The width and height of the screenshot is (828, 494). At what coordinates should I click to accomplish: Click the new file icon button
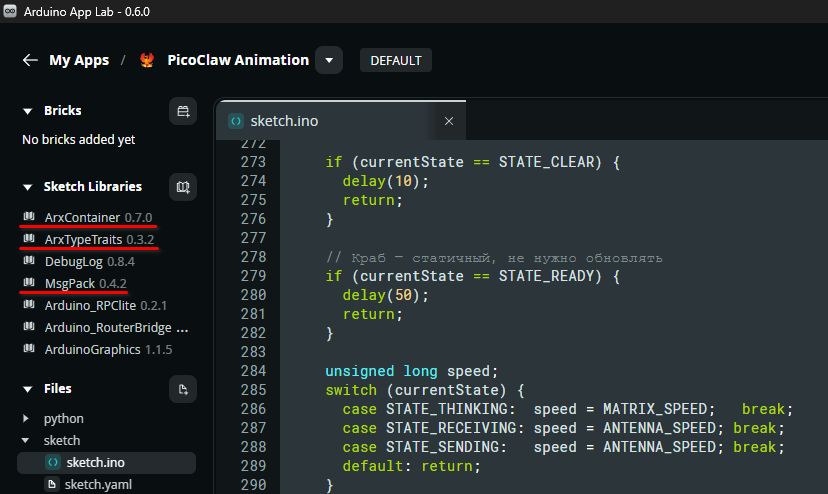click(183, 389)
